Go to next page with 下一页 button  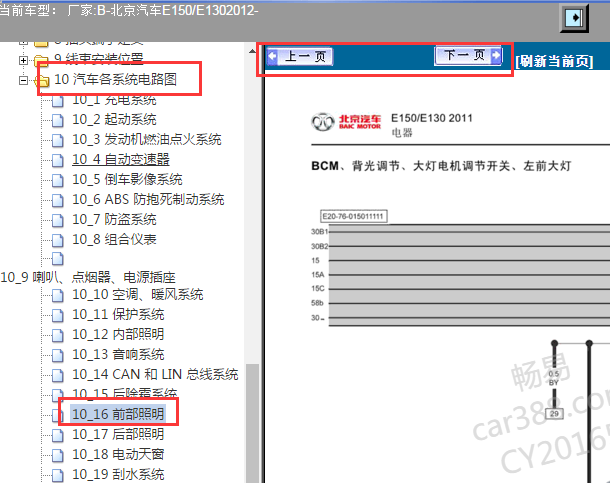468,56
